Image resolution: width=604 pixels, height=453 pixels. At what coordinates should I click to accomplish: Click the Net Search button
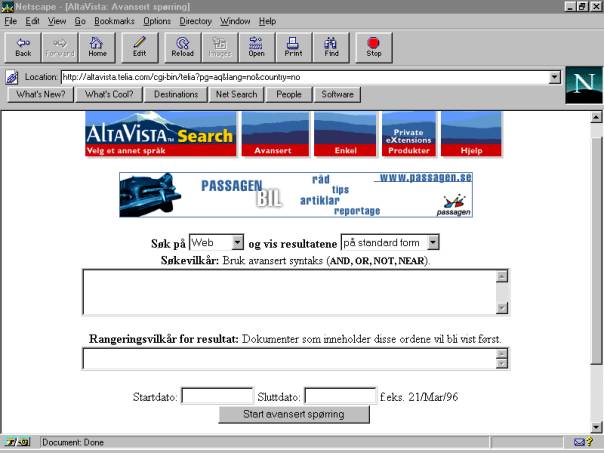click(236, 94)
